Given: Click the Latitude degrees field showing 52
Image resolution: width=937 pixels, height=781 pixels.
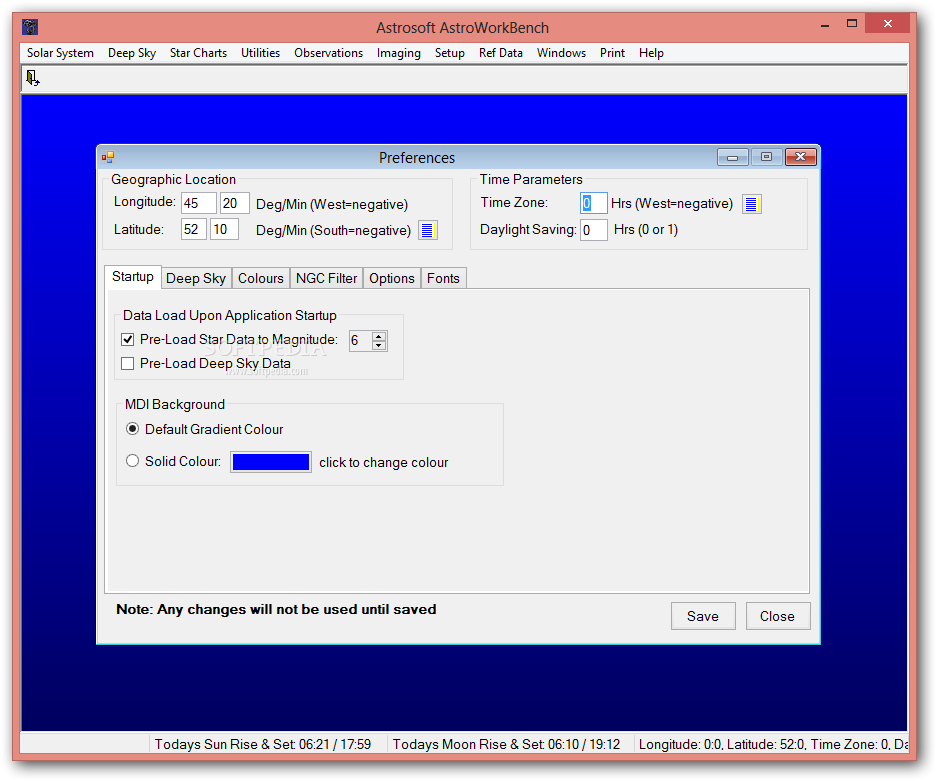Looking at the screenshot, I should [x=194, y=229].
